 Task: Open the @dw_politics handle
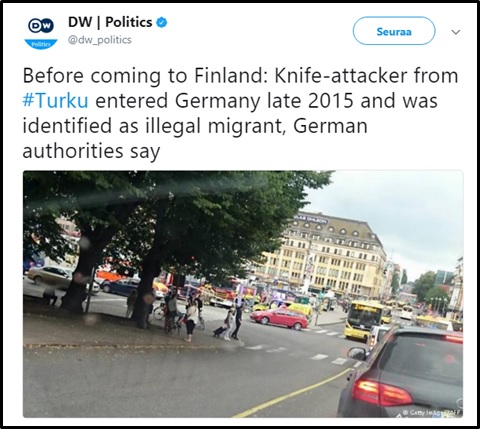[100, 40]
